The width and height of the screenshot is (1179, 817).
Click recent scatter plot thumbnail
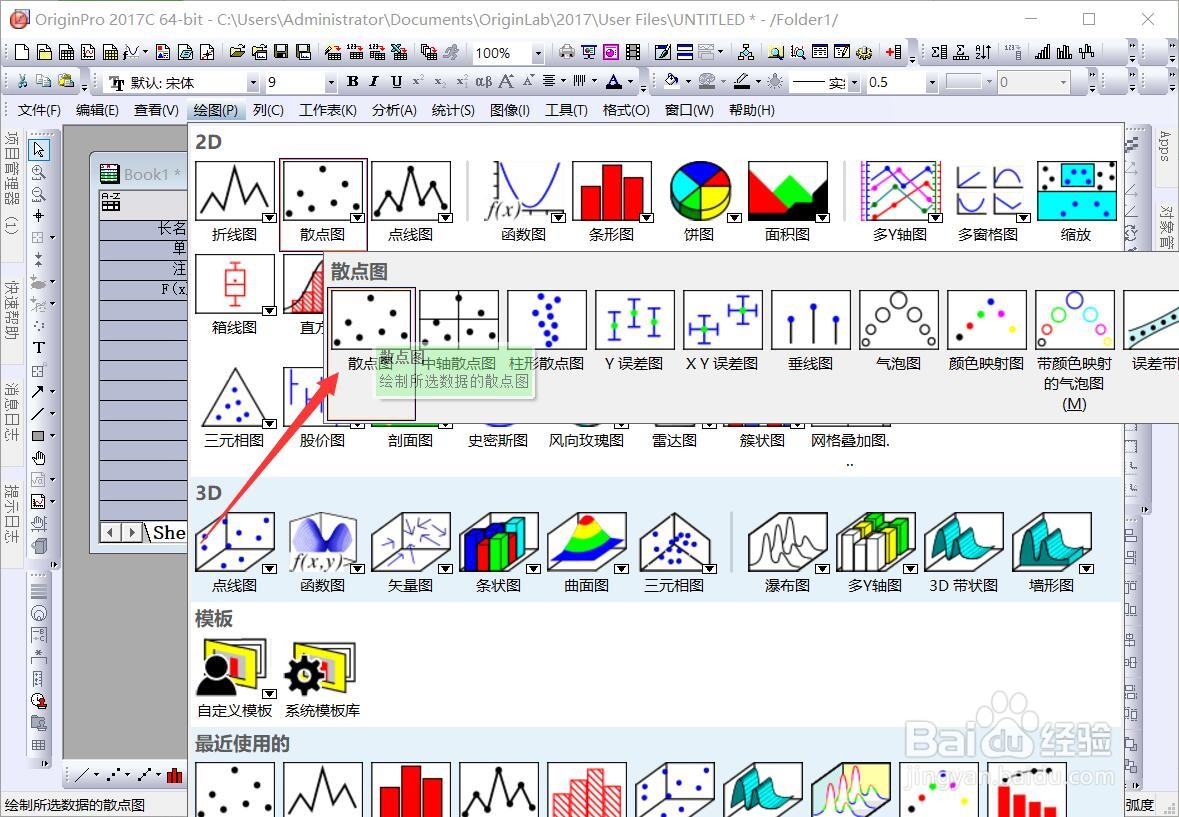[x=235, y=789]
